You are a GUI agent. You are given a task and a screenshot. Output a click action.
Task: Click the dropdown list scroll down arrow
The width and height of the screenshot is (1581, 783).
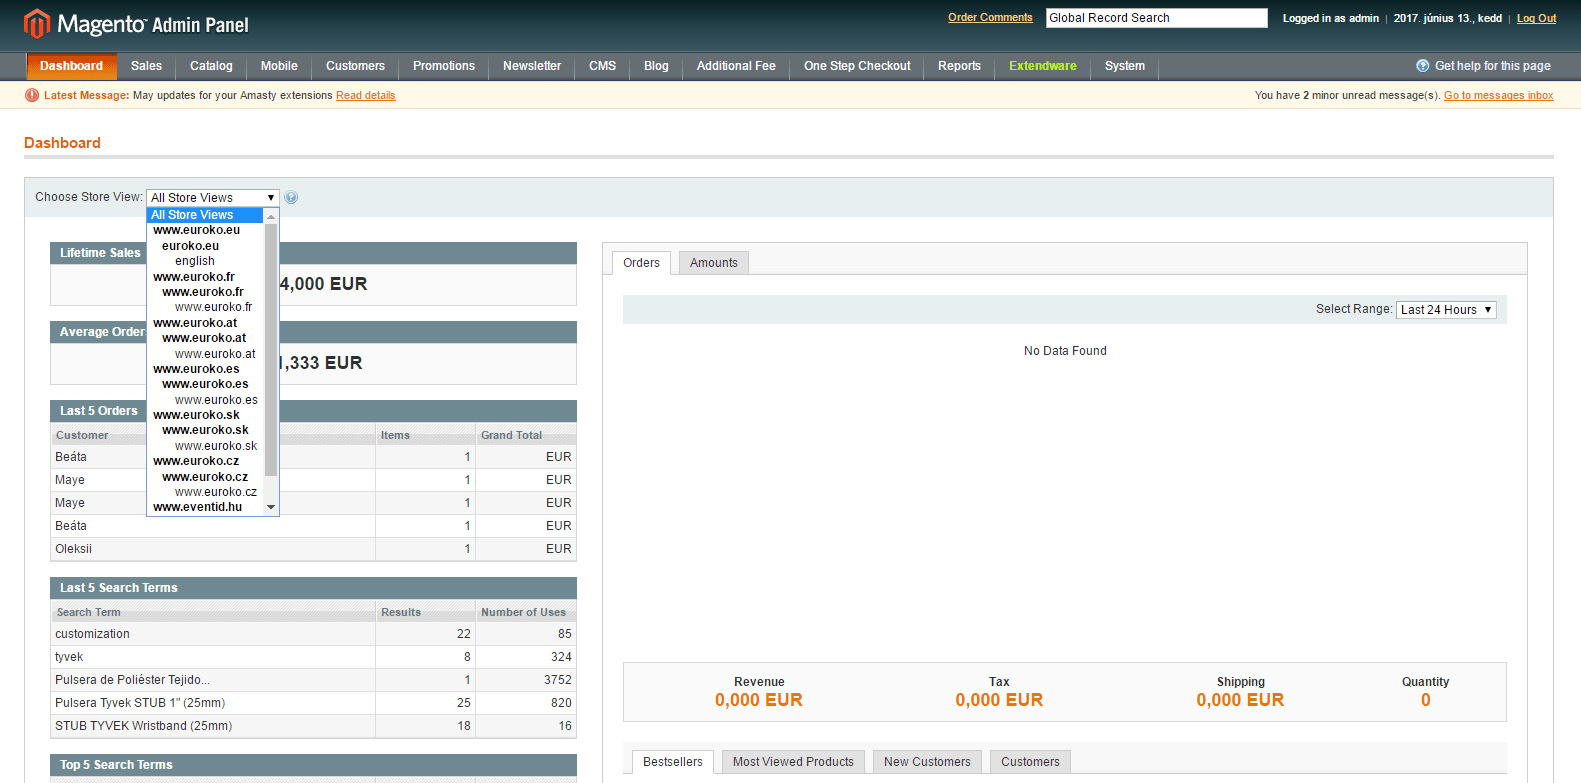pos(271,507)
